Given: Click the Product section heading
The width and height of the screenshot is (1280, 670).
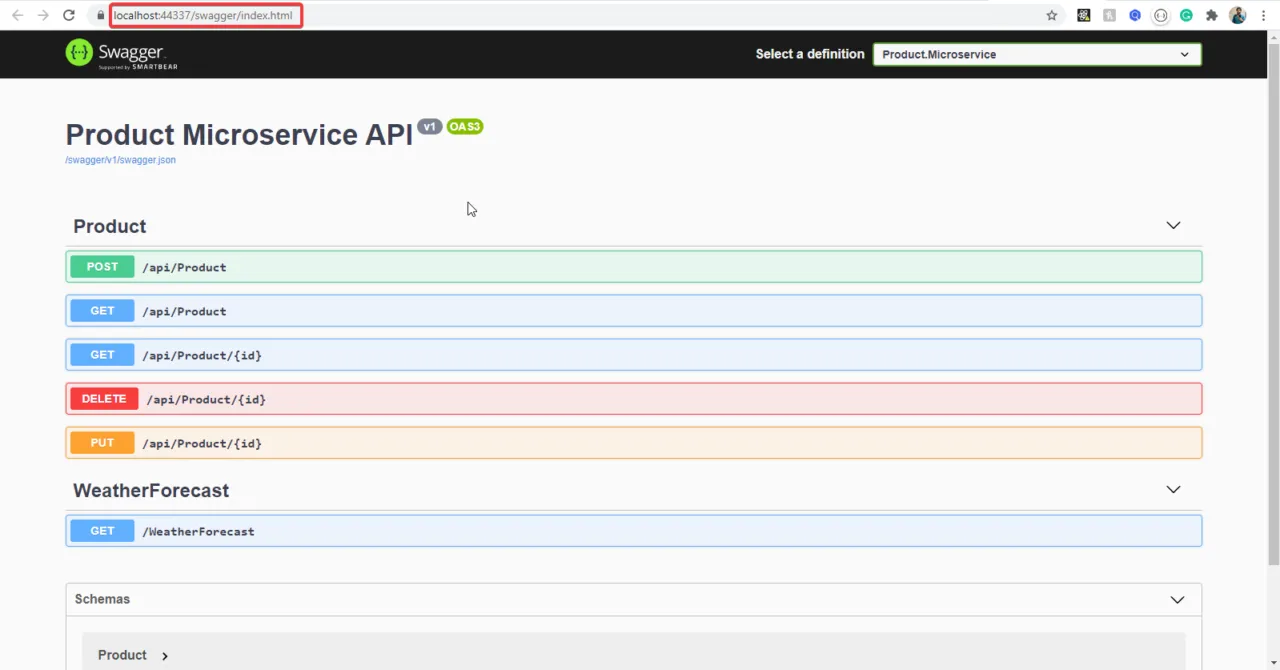Looking at the screenshot, I should tap(110, 226).
